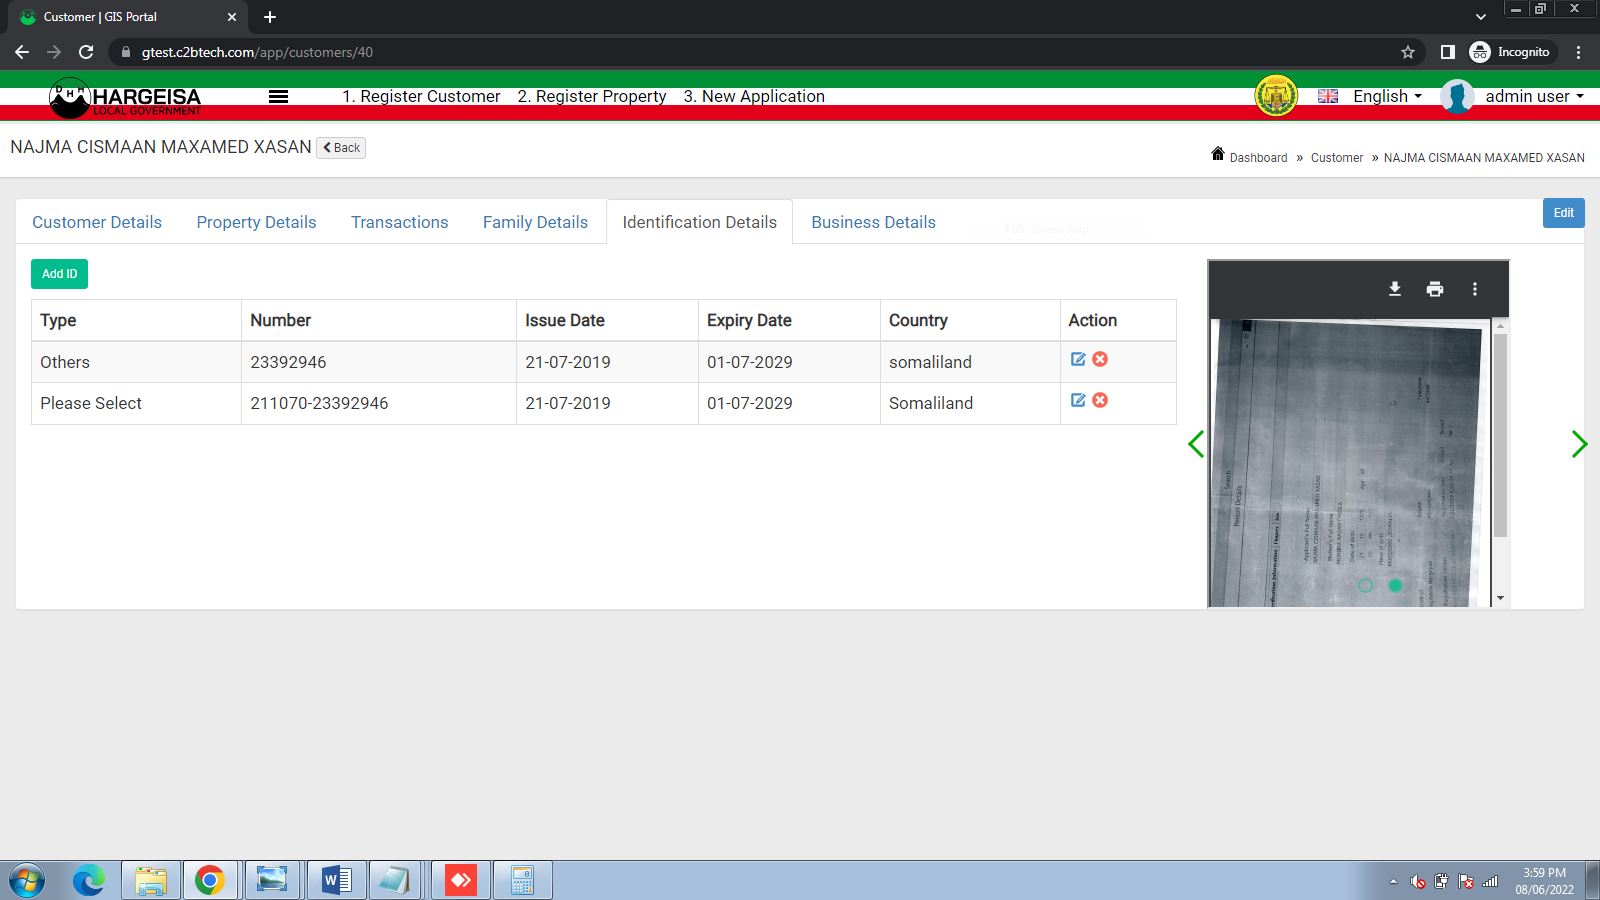Click the Hargeisa Local Government logo
This screenshot has height=900, width=1600.
coord(125,97)
